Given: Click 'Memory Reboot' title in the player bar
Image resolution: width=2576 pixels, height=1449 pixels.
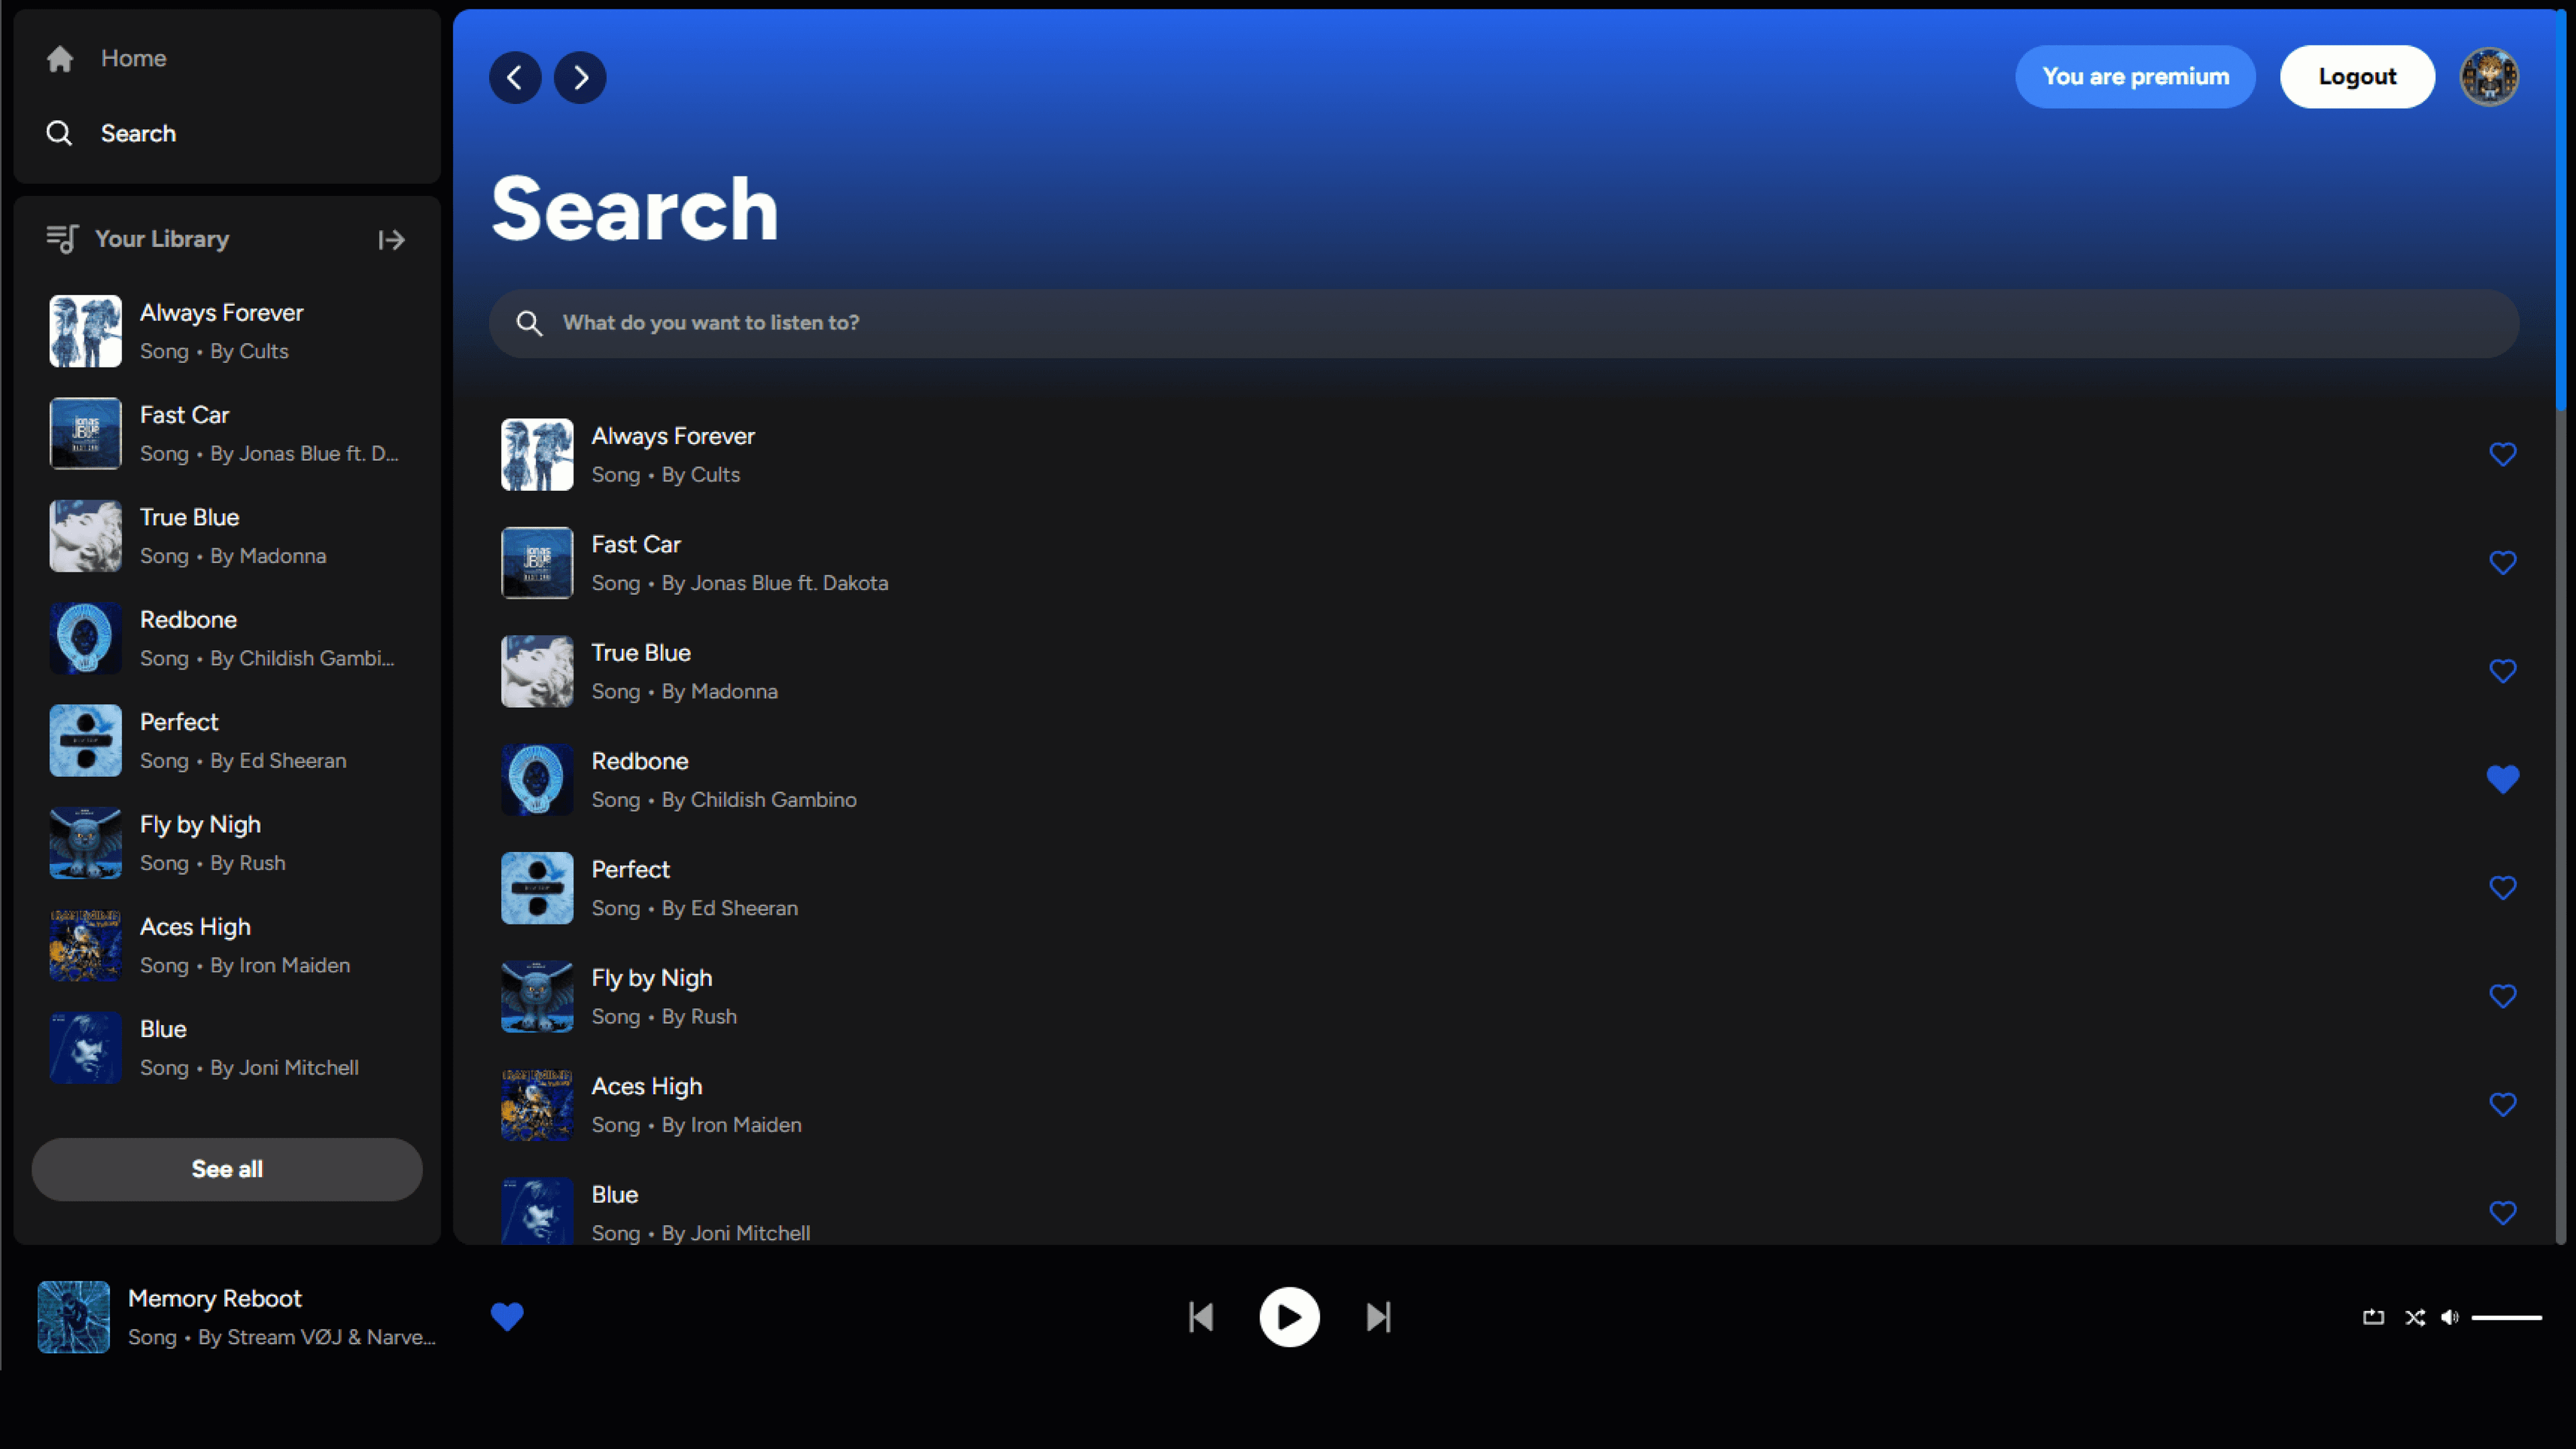Looking at the screenshot, I should point(215,1298).
